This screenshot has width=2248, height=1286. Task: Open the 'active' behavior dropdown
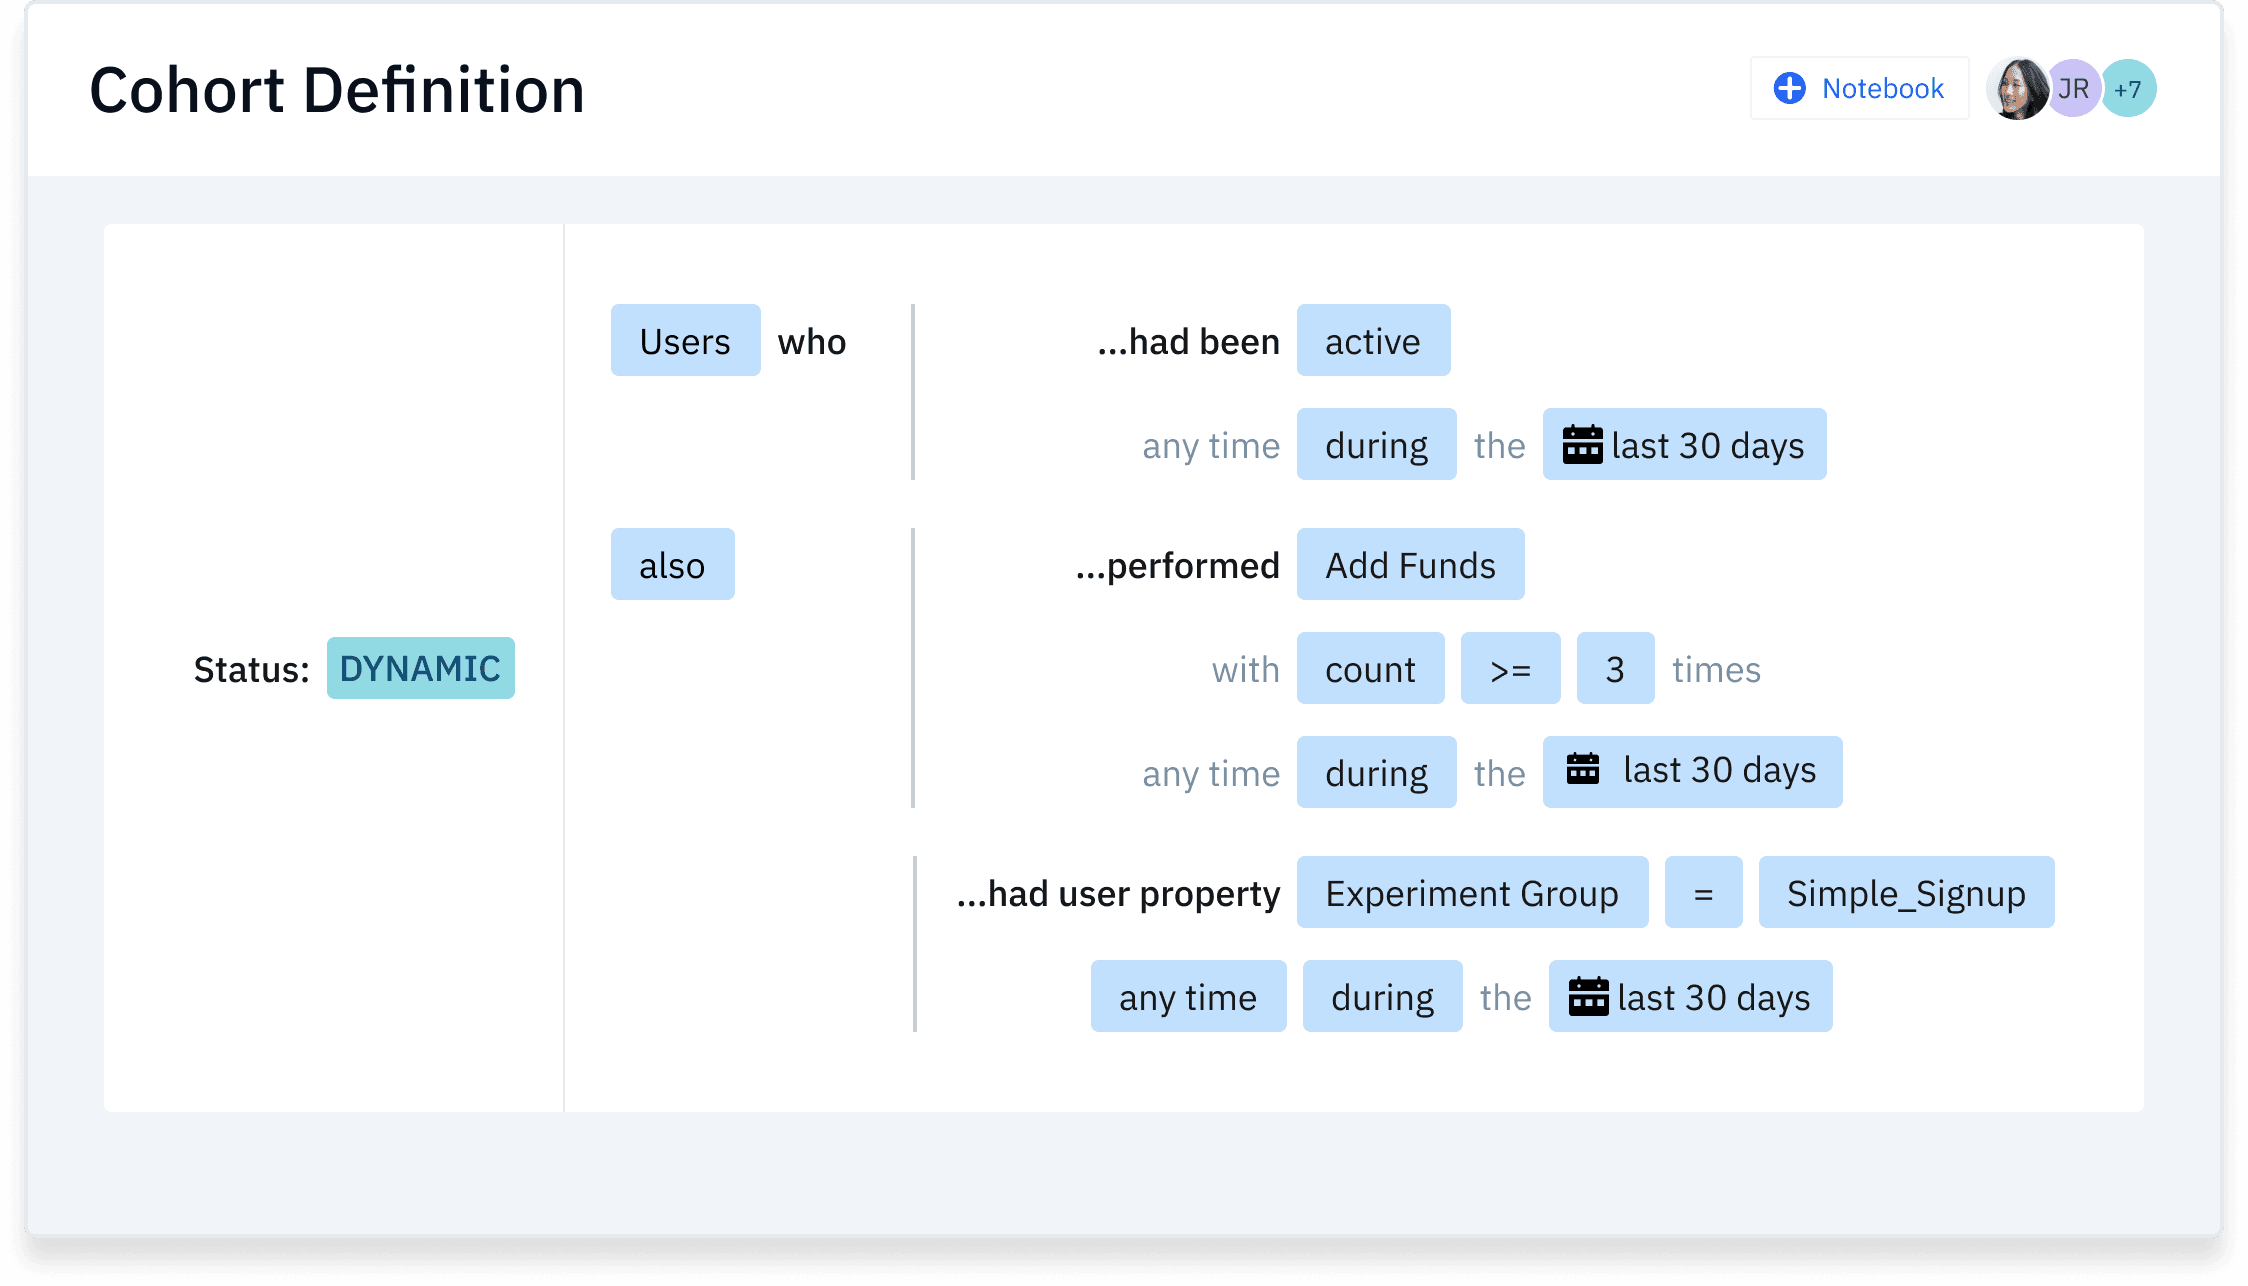[1373, 340]
